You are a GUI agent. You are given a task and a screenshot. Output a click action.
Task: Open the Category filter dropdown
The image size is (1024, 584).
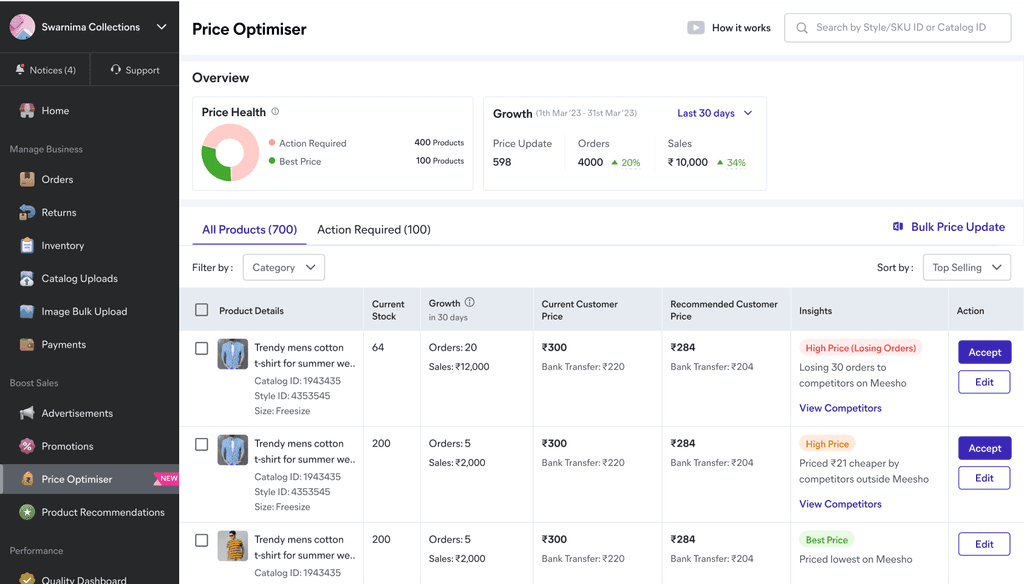pos(283,267)
